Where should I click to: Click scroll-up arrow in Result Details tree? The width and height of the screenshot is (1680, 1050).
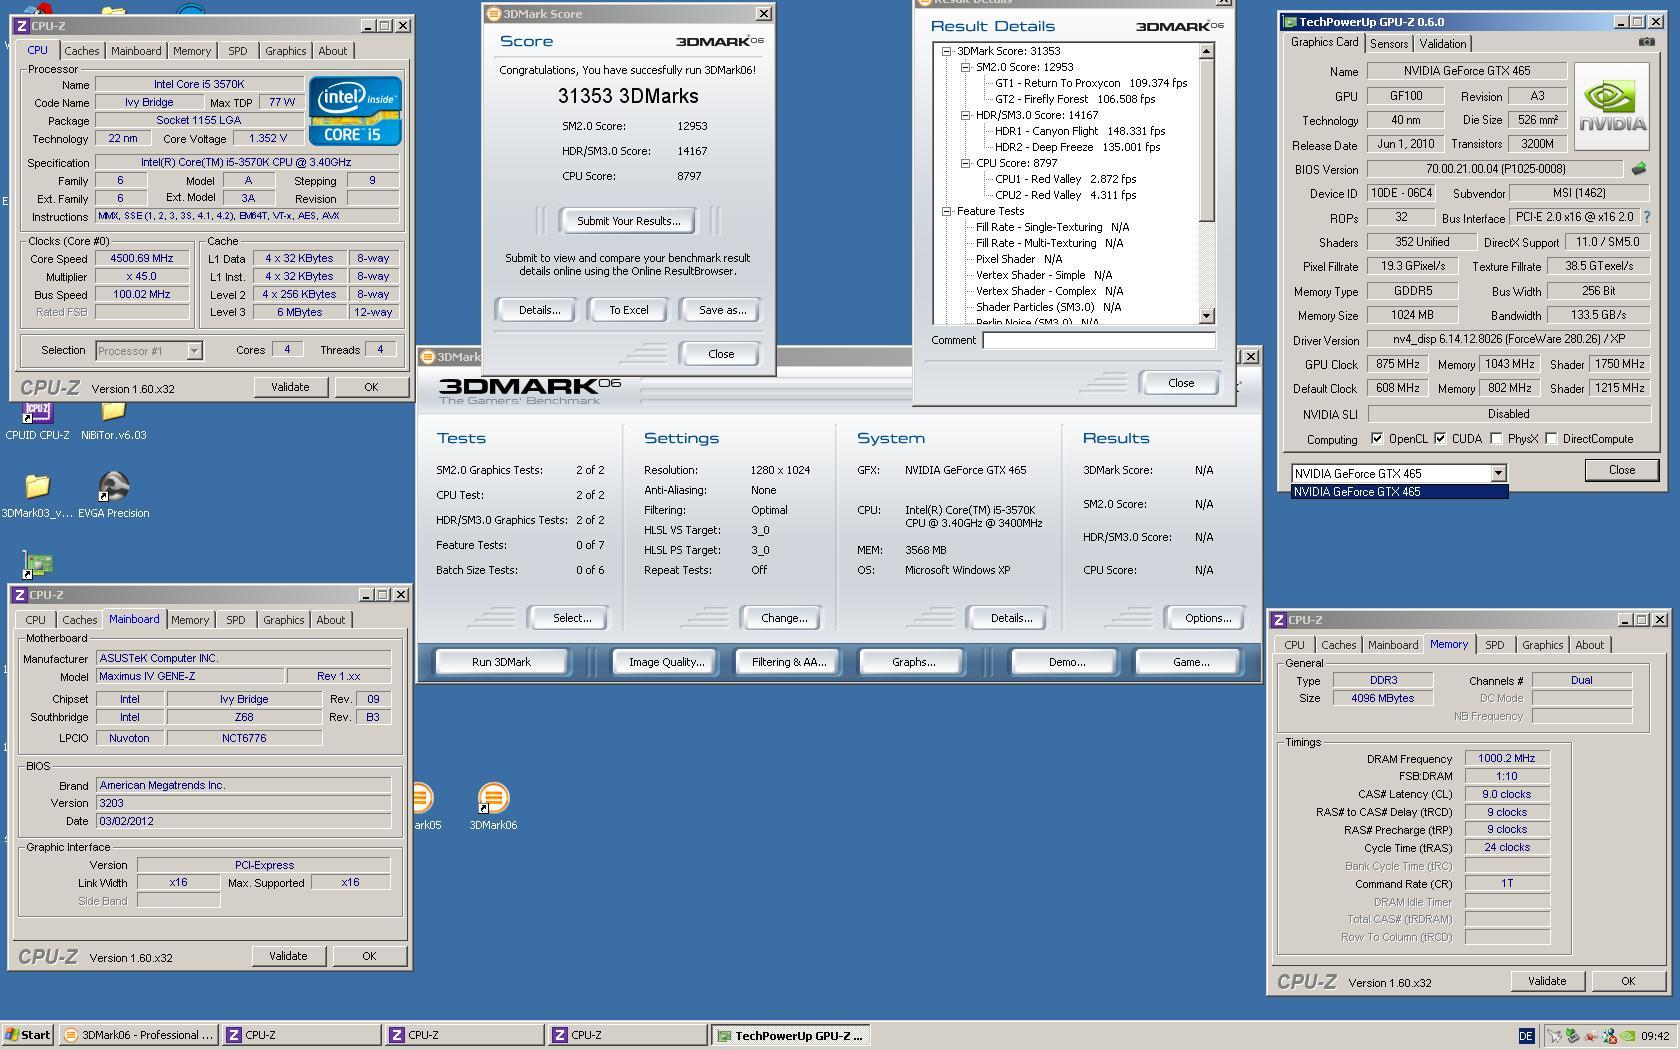click(x=1206, y=51)
